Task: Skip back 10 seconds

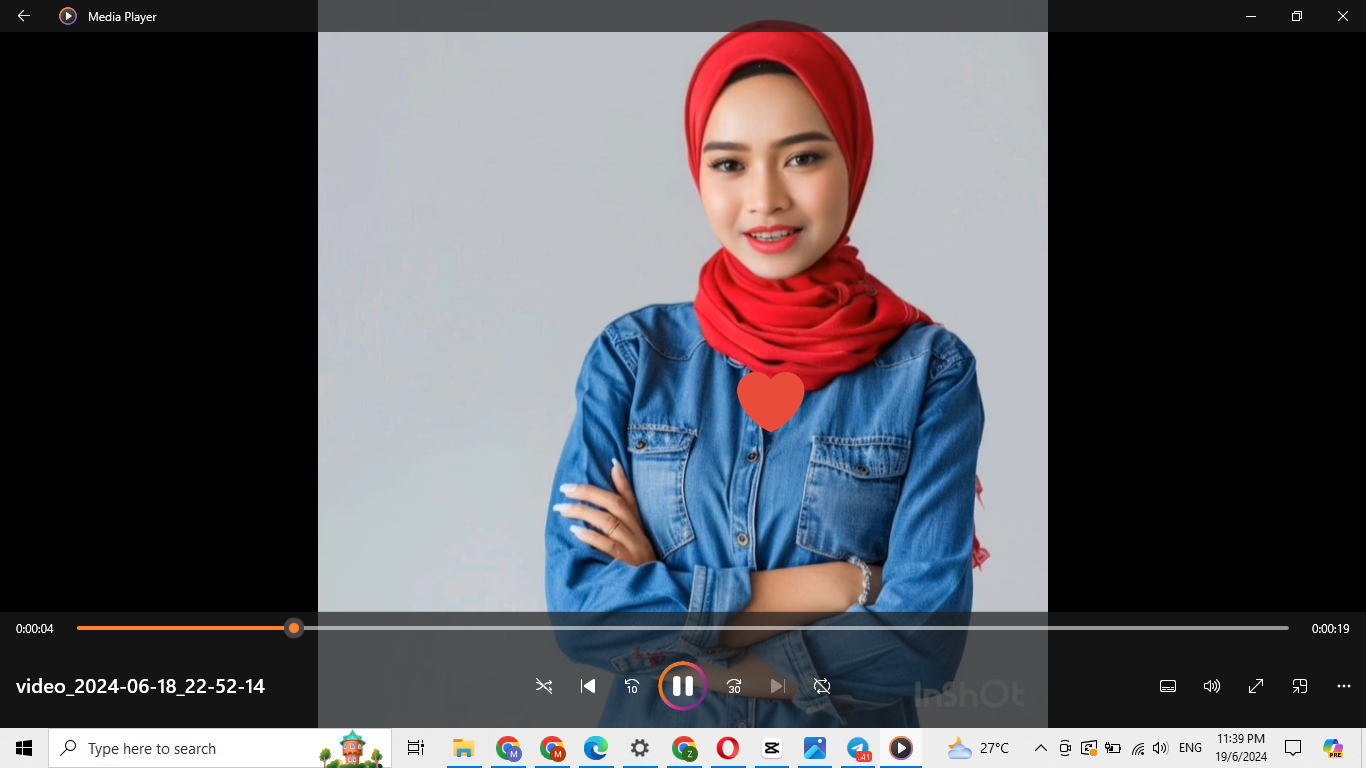Action: tap(632, 686)
